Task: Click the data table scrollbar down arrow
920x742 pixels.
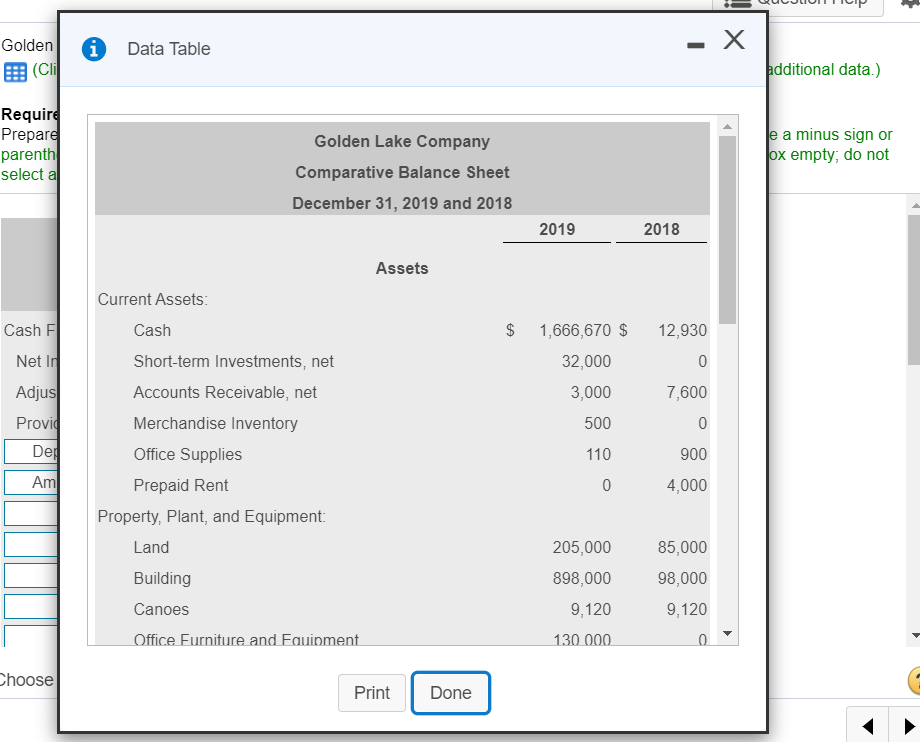Action: [728, 633]
